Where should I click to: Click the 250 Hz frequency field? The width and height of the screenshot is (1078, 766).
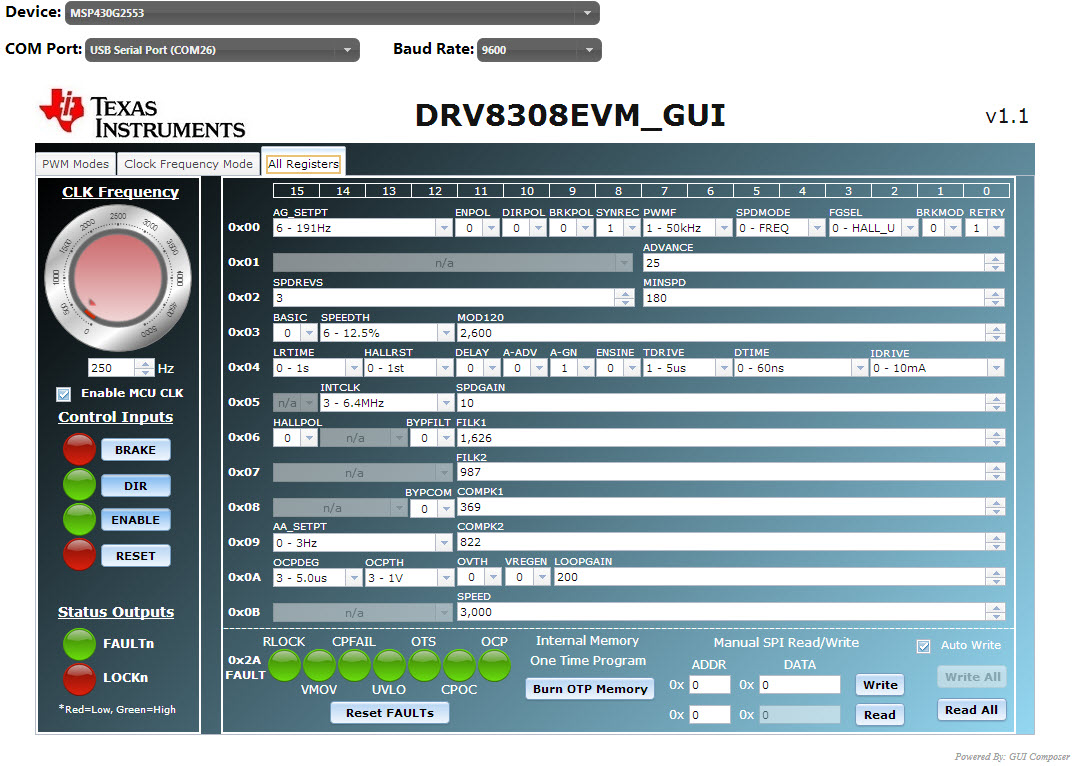click(112, 368)
